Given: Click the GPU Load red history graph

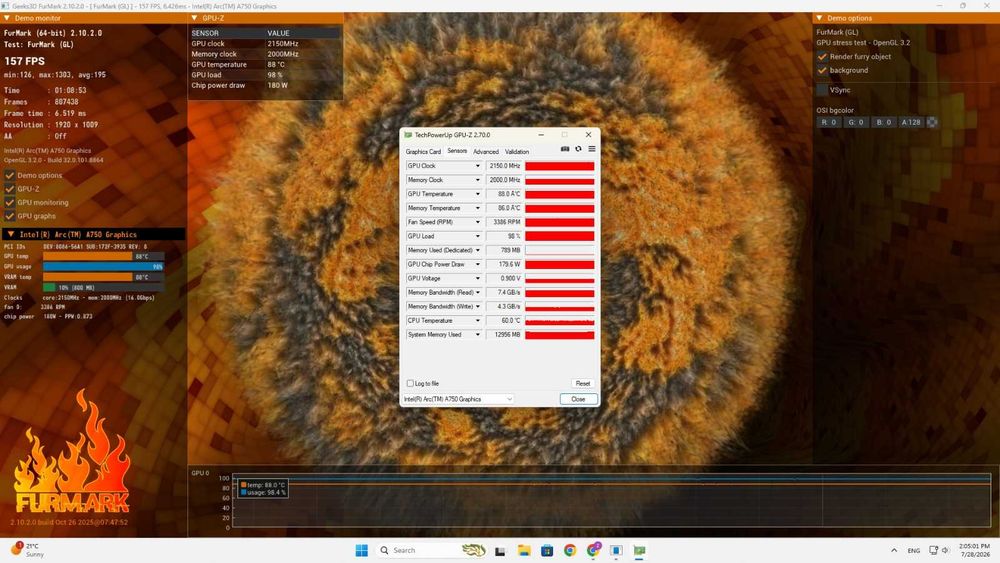Looking at the screenshot, I should point(559,236).
